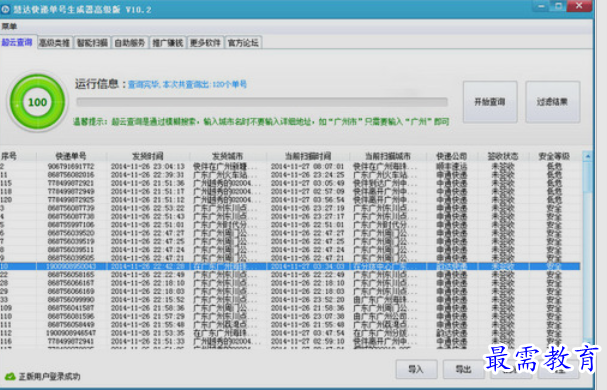This screenshot has height=390, width=607.
Task: Select the row with sequence number 110
Action: [x=290, y=316]
